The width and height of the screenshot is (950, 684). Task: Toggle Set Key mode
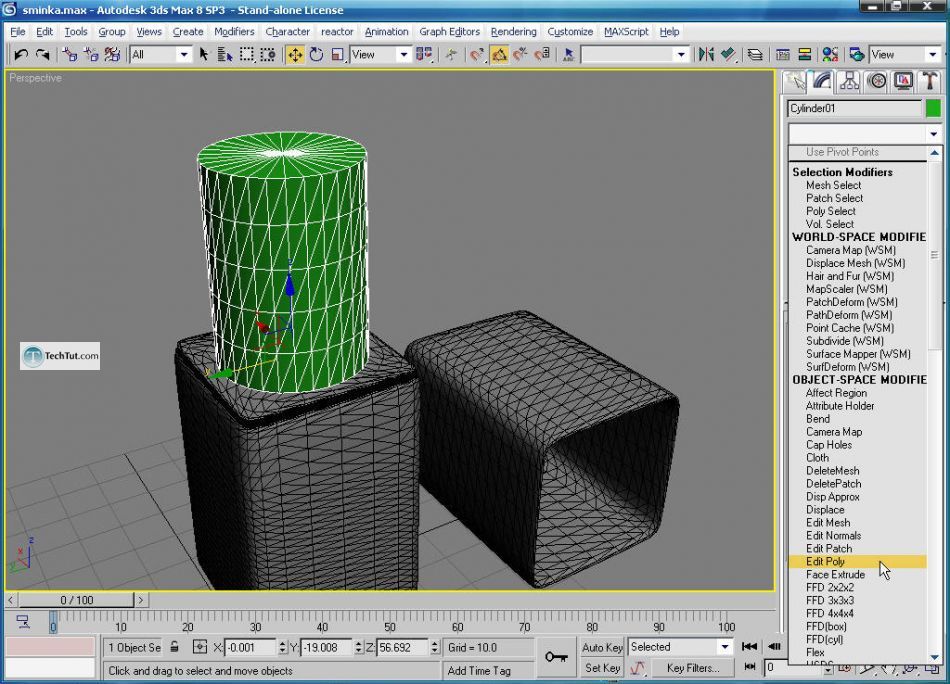[x=602, y=668]
